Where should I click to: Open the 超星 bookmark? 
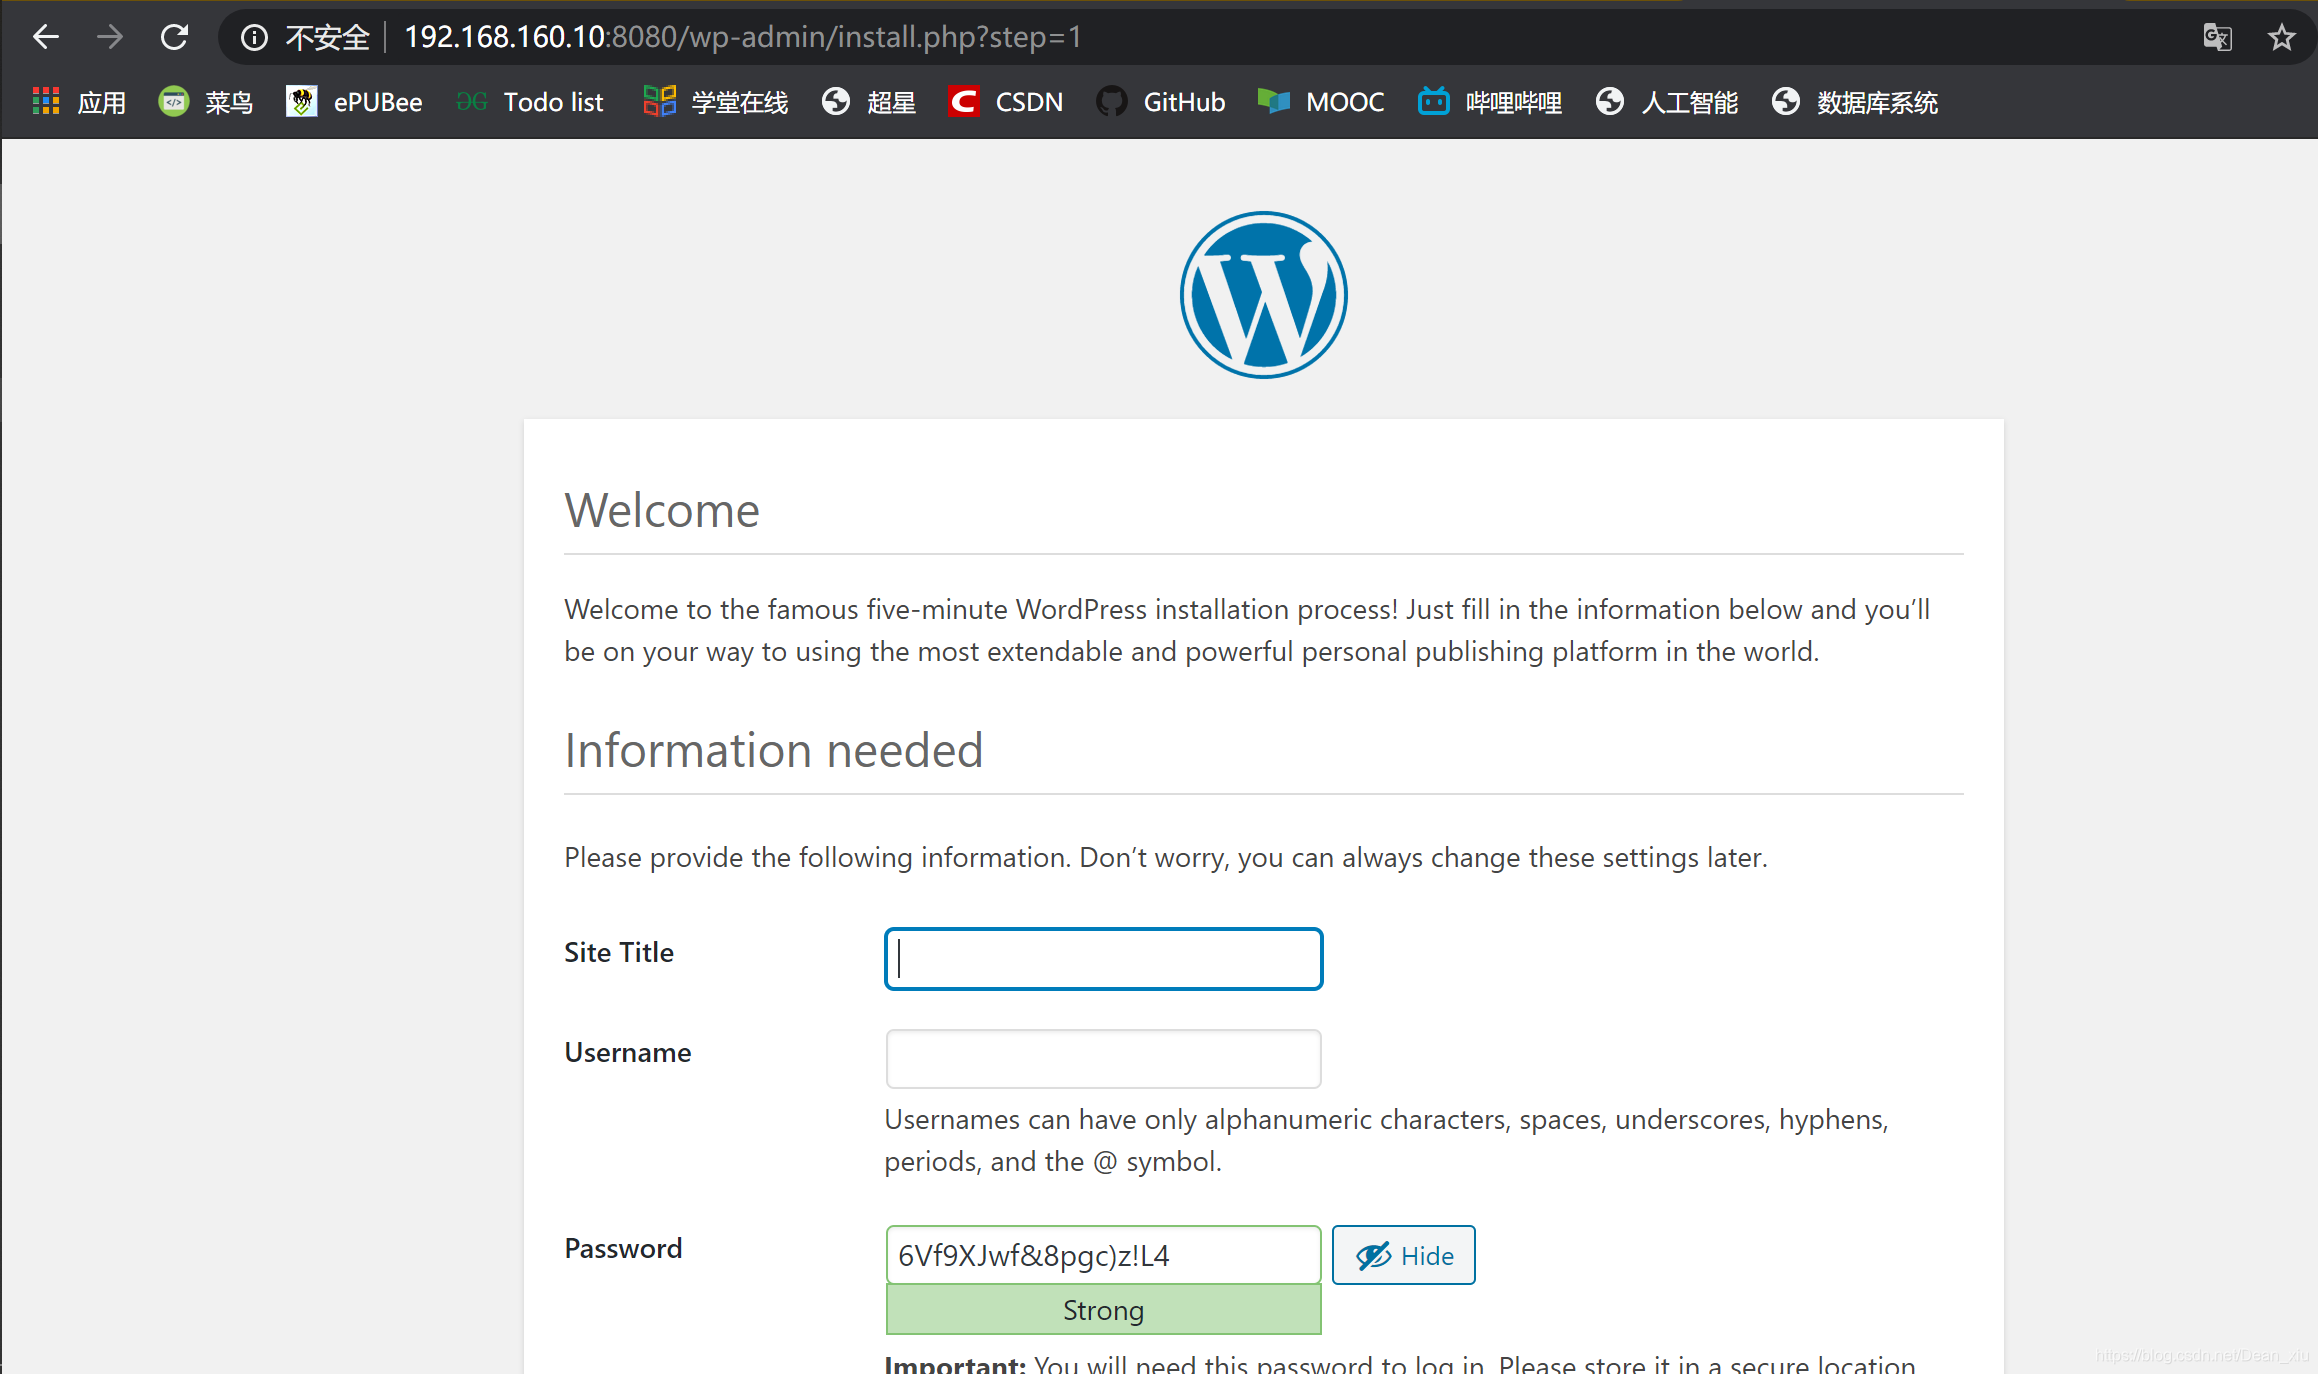[x=869, y=102]
